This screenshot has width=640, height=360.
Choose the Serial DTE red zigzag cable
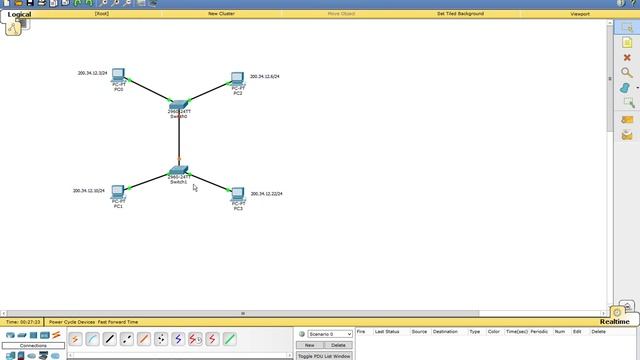tap(212, 339)
